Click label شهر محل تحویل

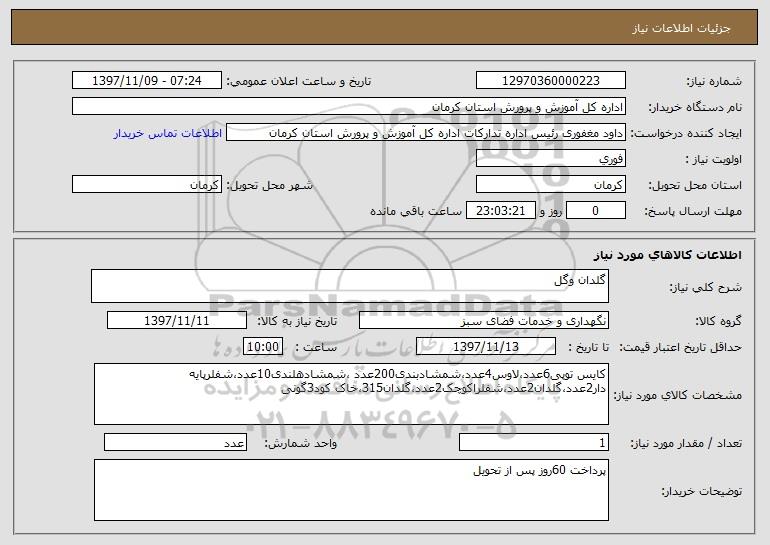point(269,186)
